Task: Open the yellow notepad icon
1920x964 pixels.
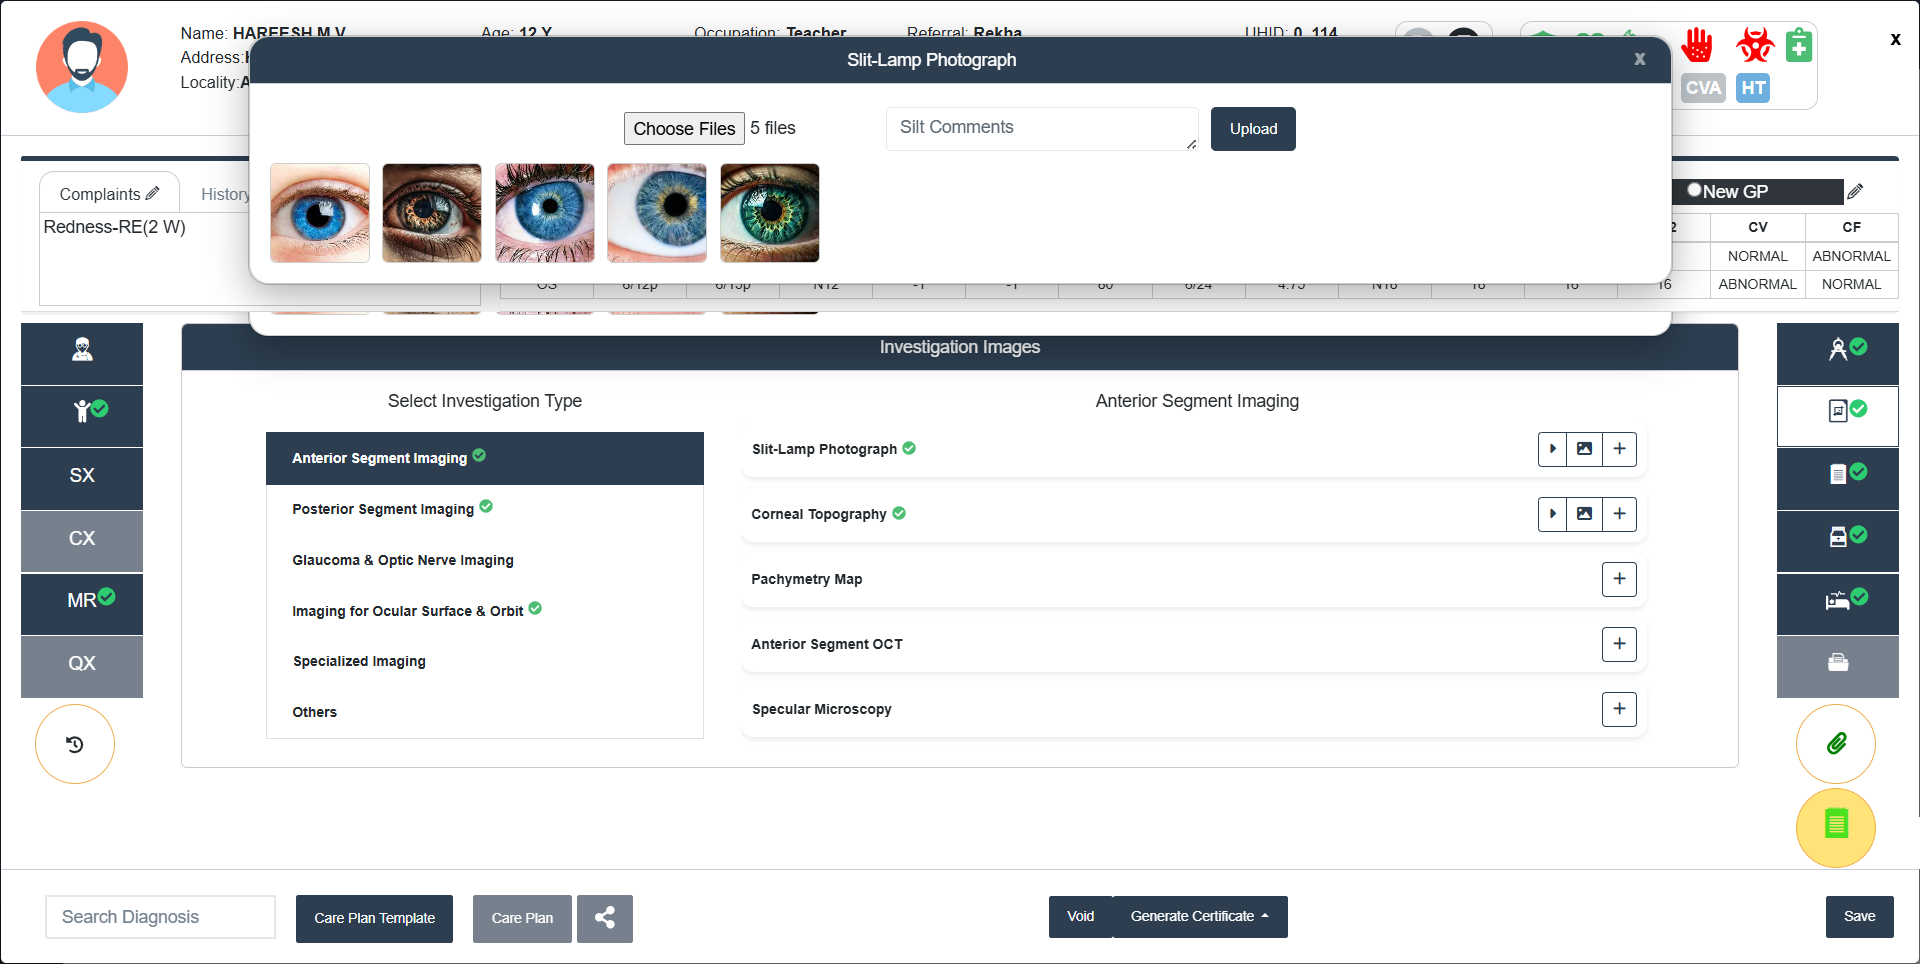Action: tap(1835, 826)
